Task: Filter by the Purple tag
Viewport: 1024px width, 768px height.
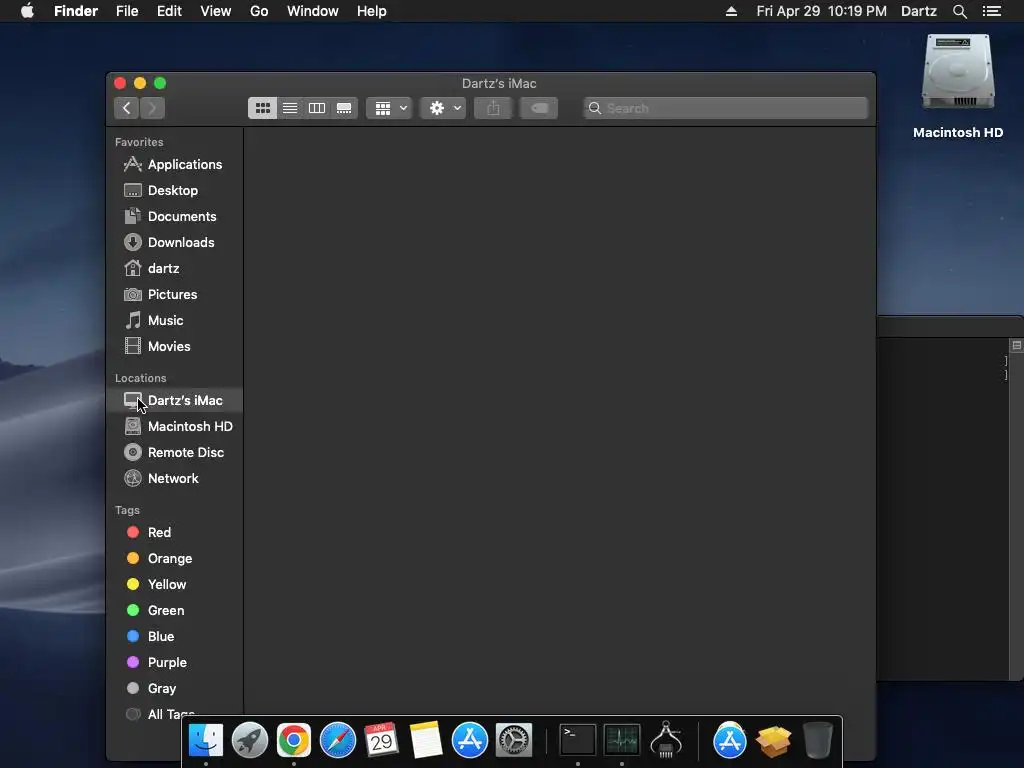Action: click(x=174, y=663)
